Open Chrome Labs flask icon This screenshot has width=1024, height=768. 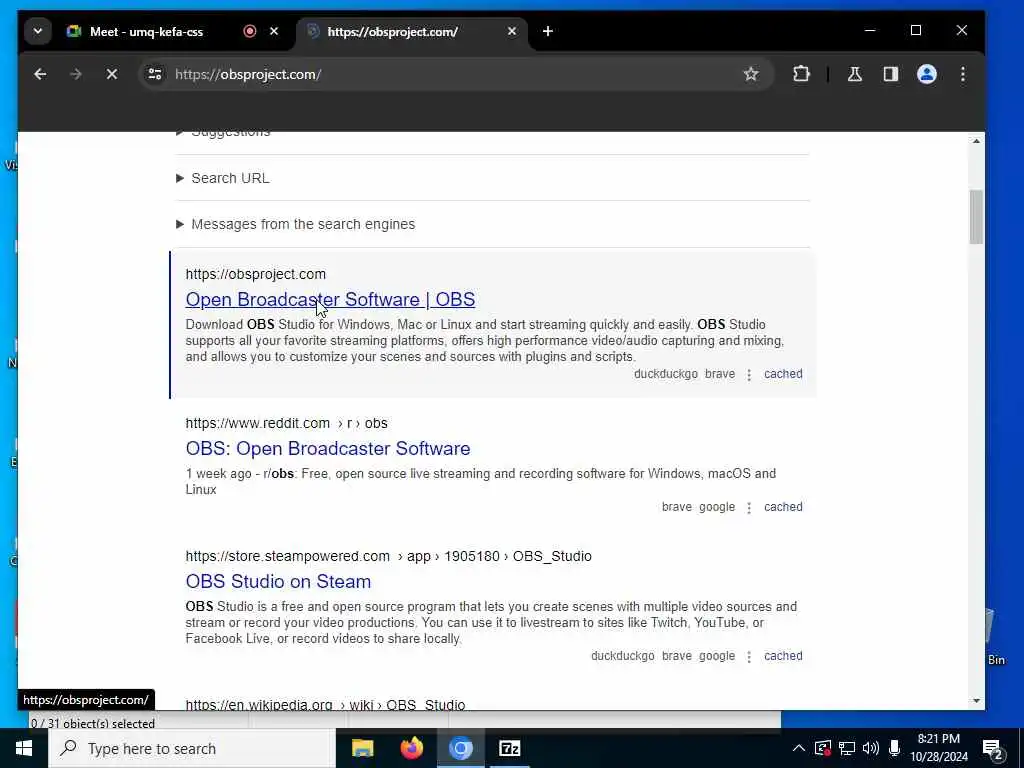[854, 74]
